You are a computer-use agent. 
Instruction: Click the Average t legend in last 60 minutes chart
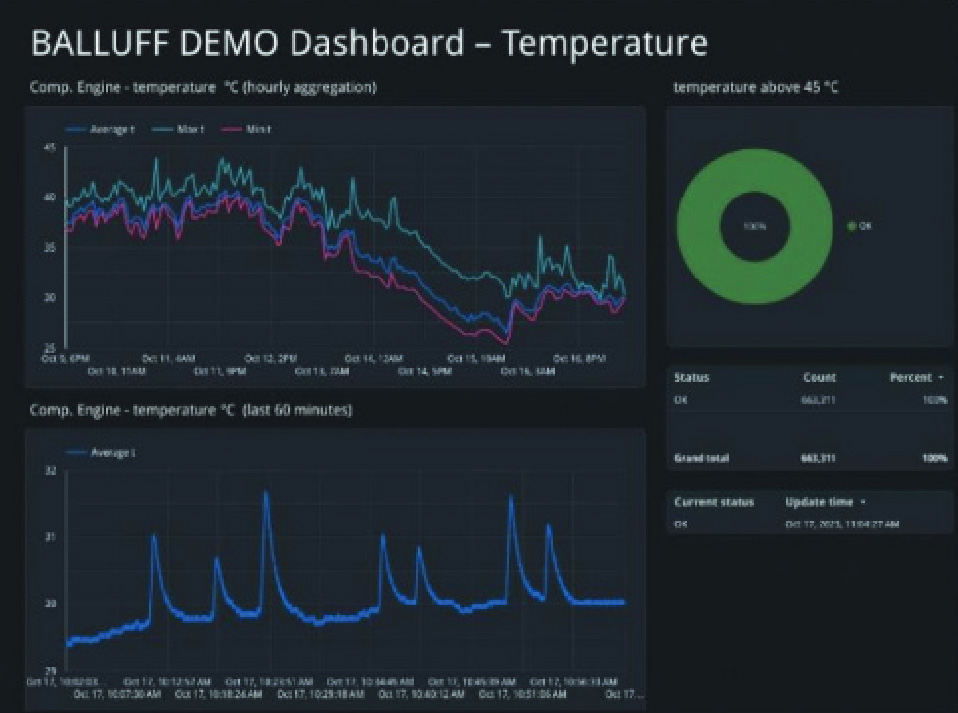point(103,453)
